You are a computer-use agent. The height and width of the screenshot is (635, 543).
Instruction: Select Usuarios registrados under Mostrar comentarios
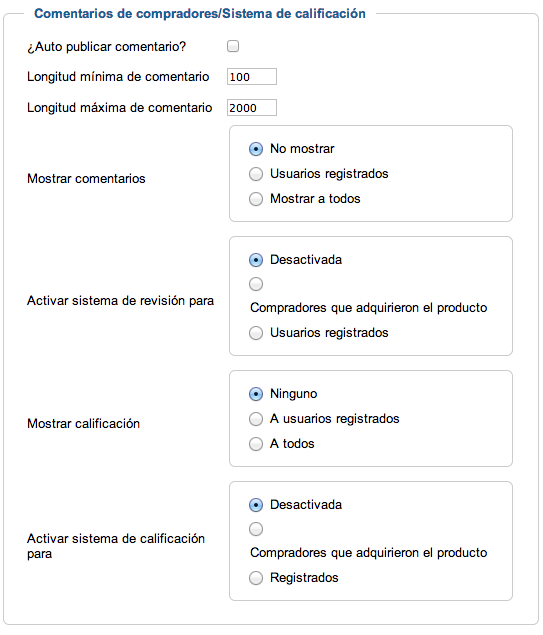(x=256, y=174)
